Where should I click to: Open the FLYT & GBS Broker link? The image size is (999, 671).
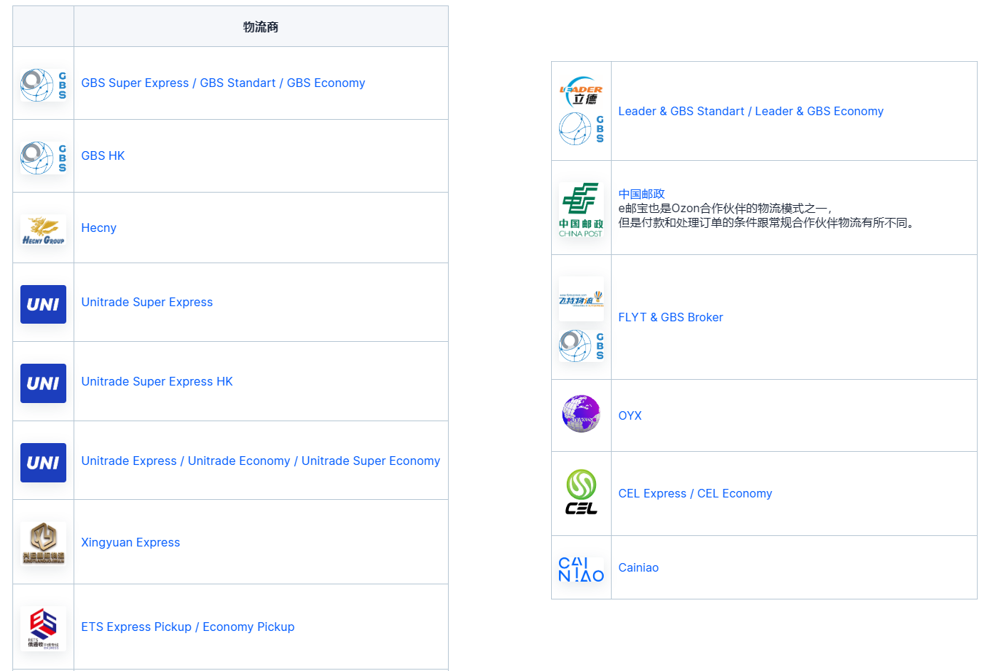[670, 317]
